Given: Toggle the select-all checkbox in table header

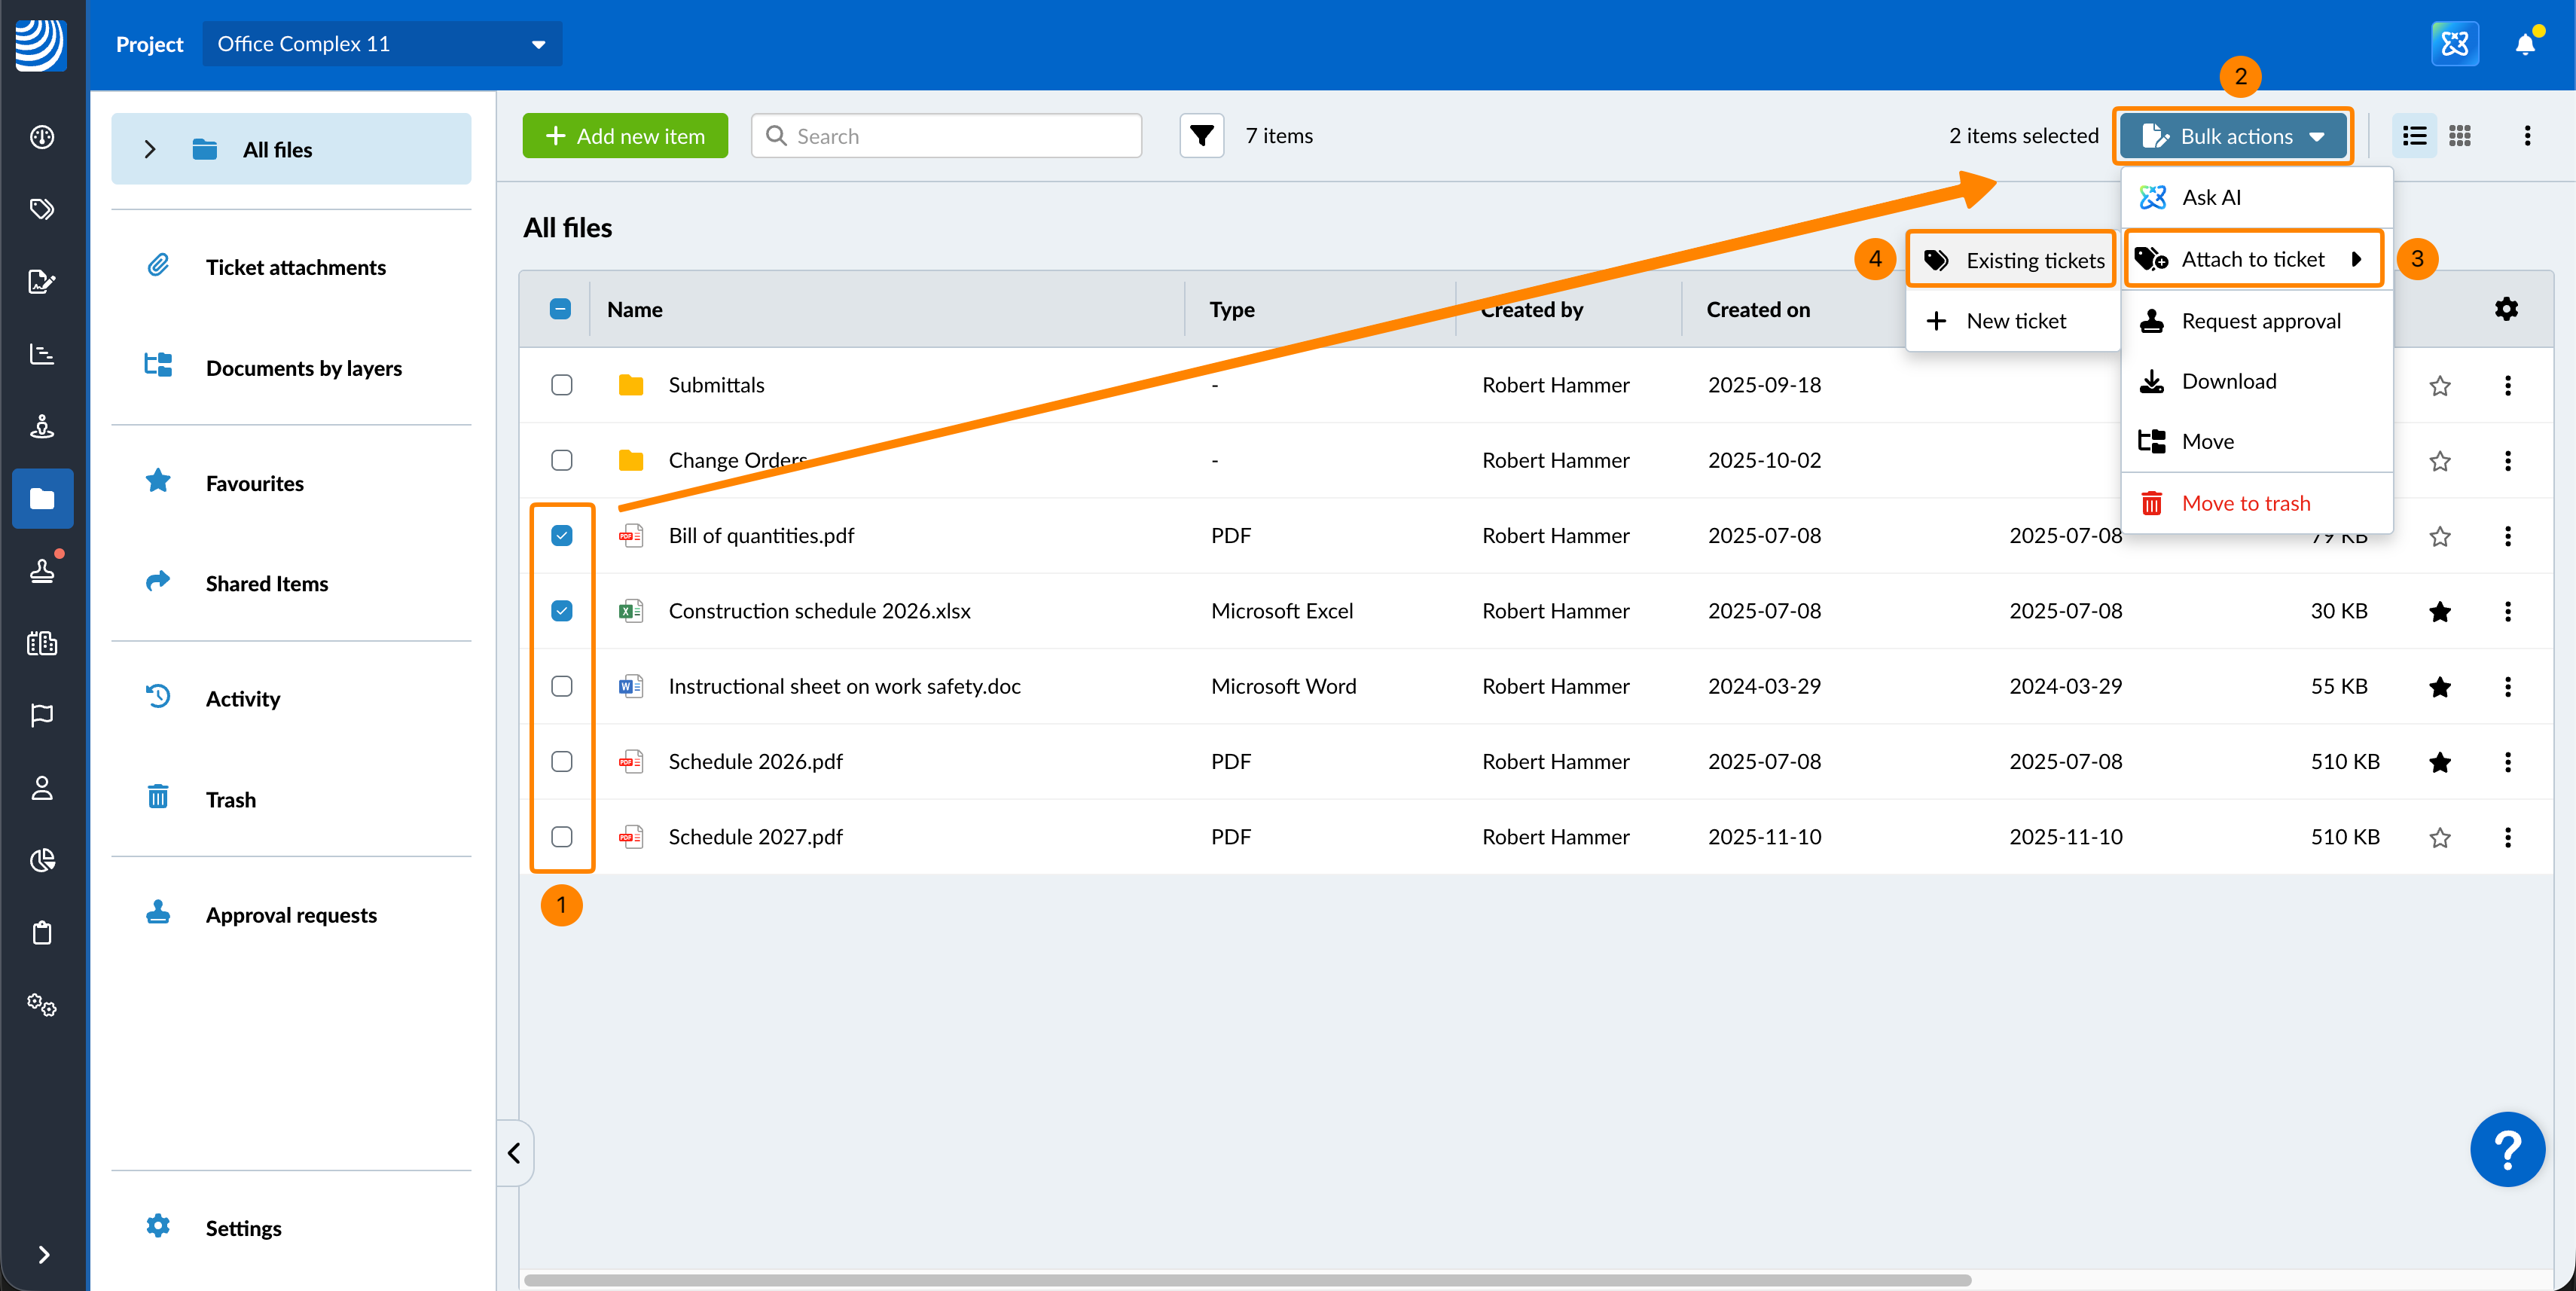Looking at the screenshot, I should point(561,309).
